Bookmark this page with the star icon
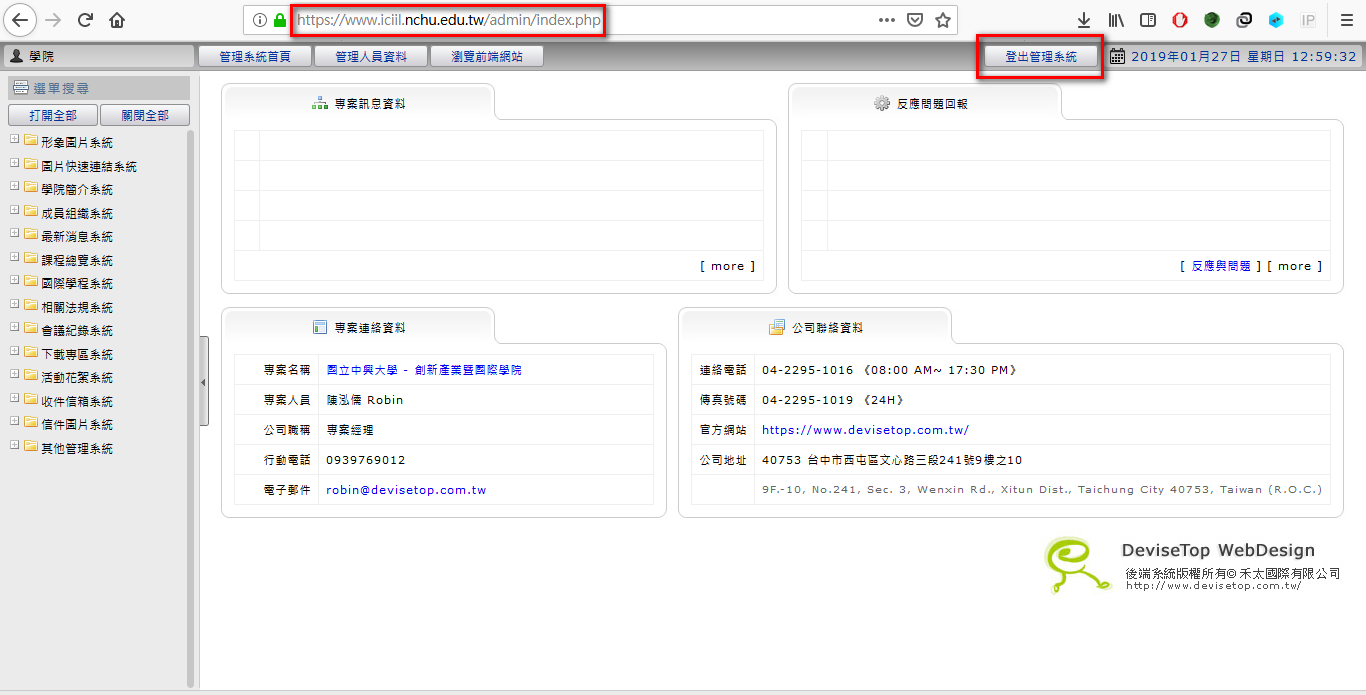 pos(942,20)
